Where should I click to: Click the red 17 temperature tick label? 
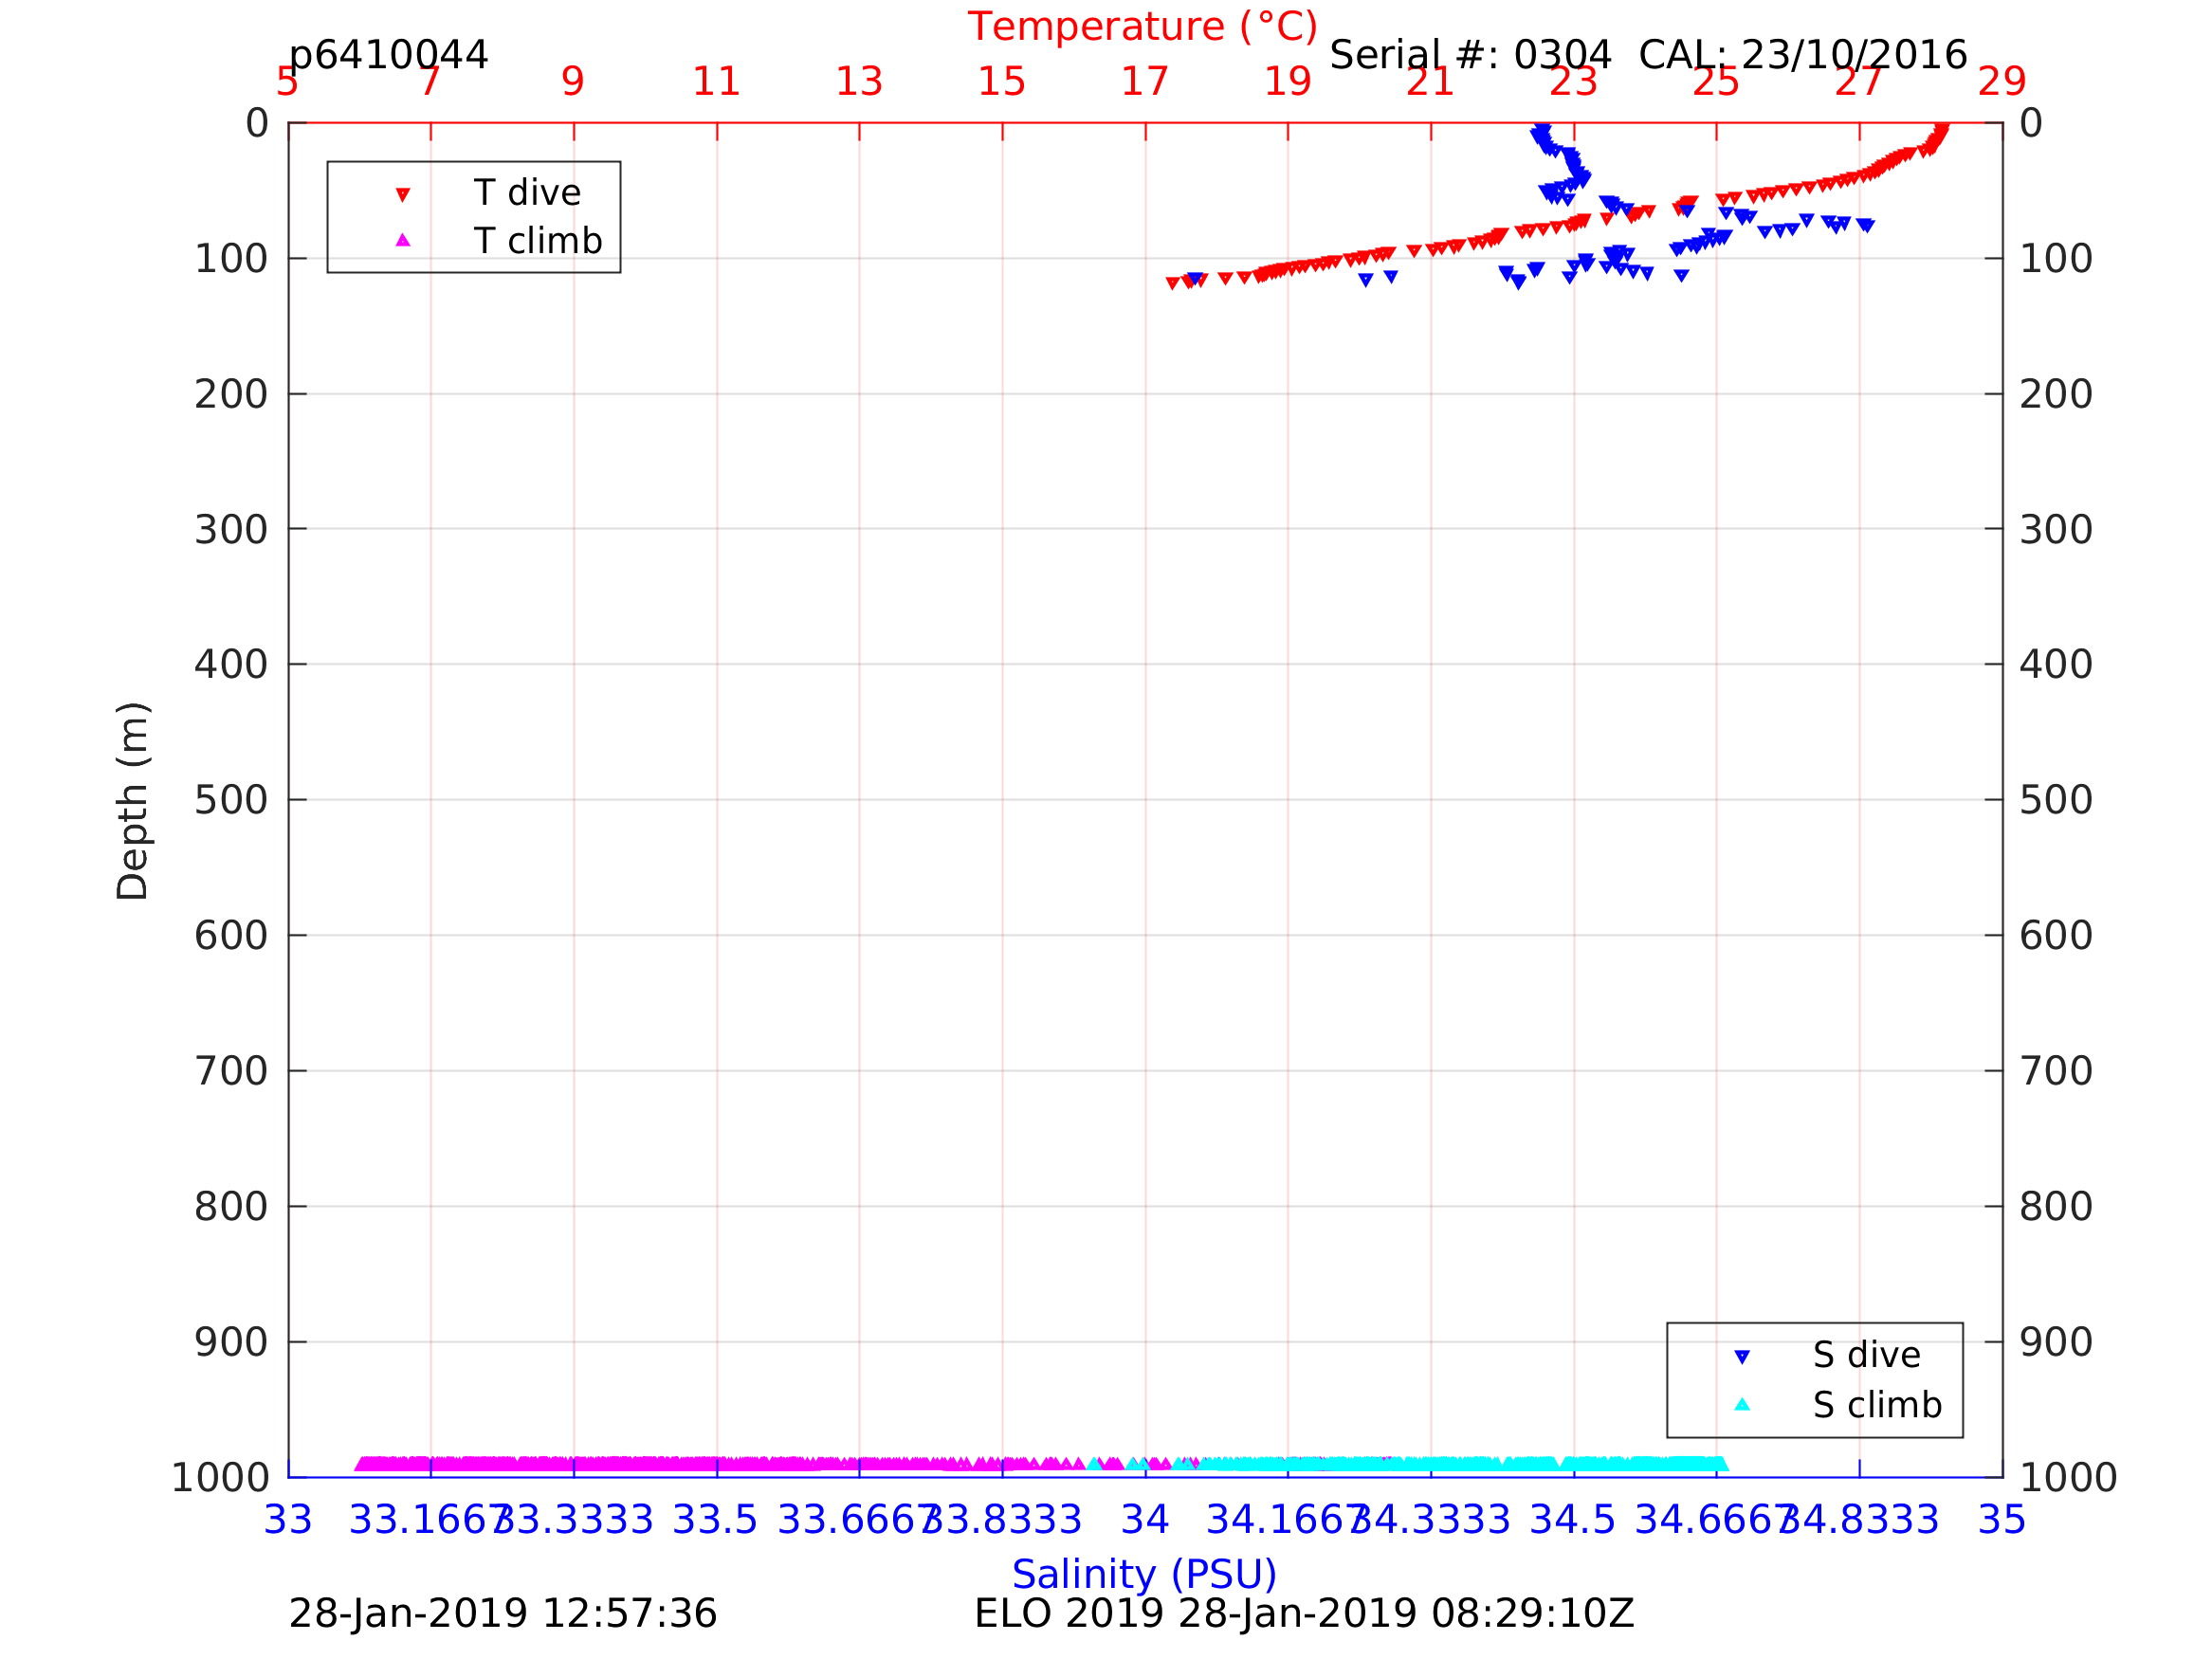(1144, 82)
